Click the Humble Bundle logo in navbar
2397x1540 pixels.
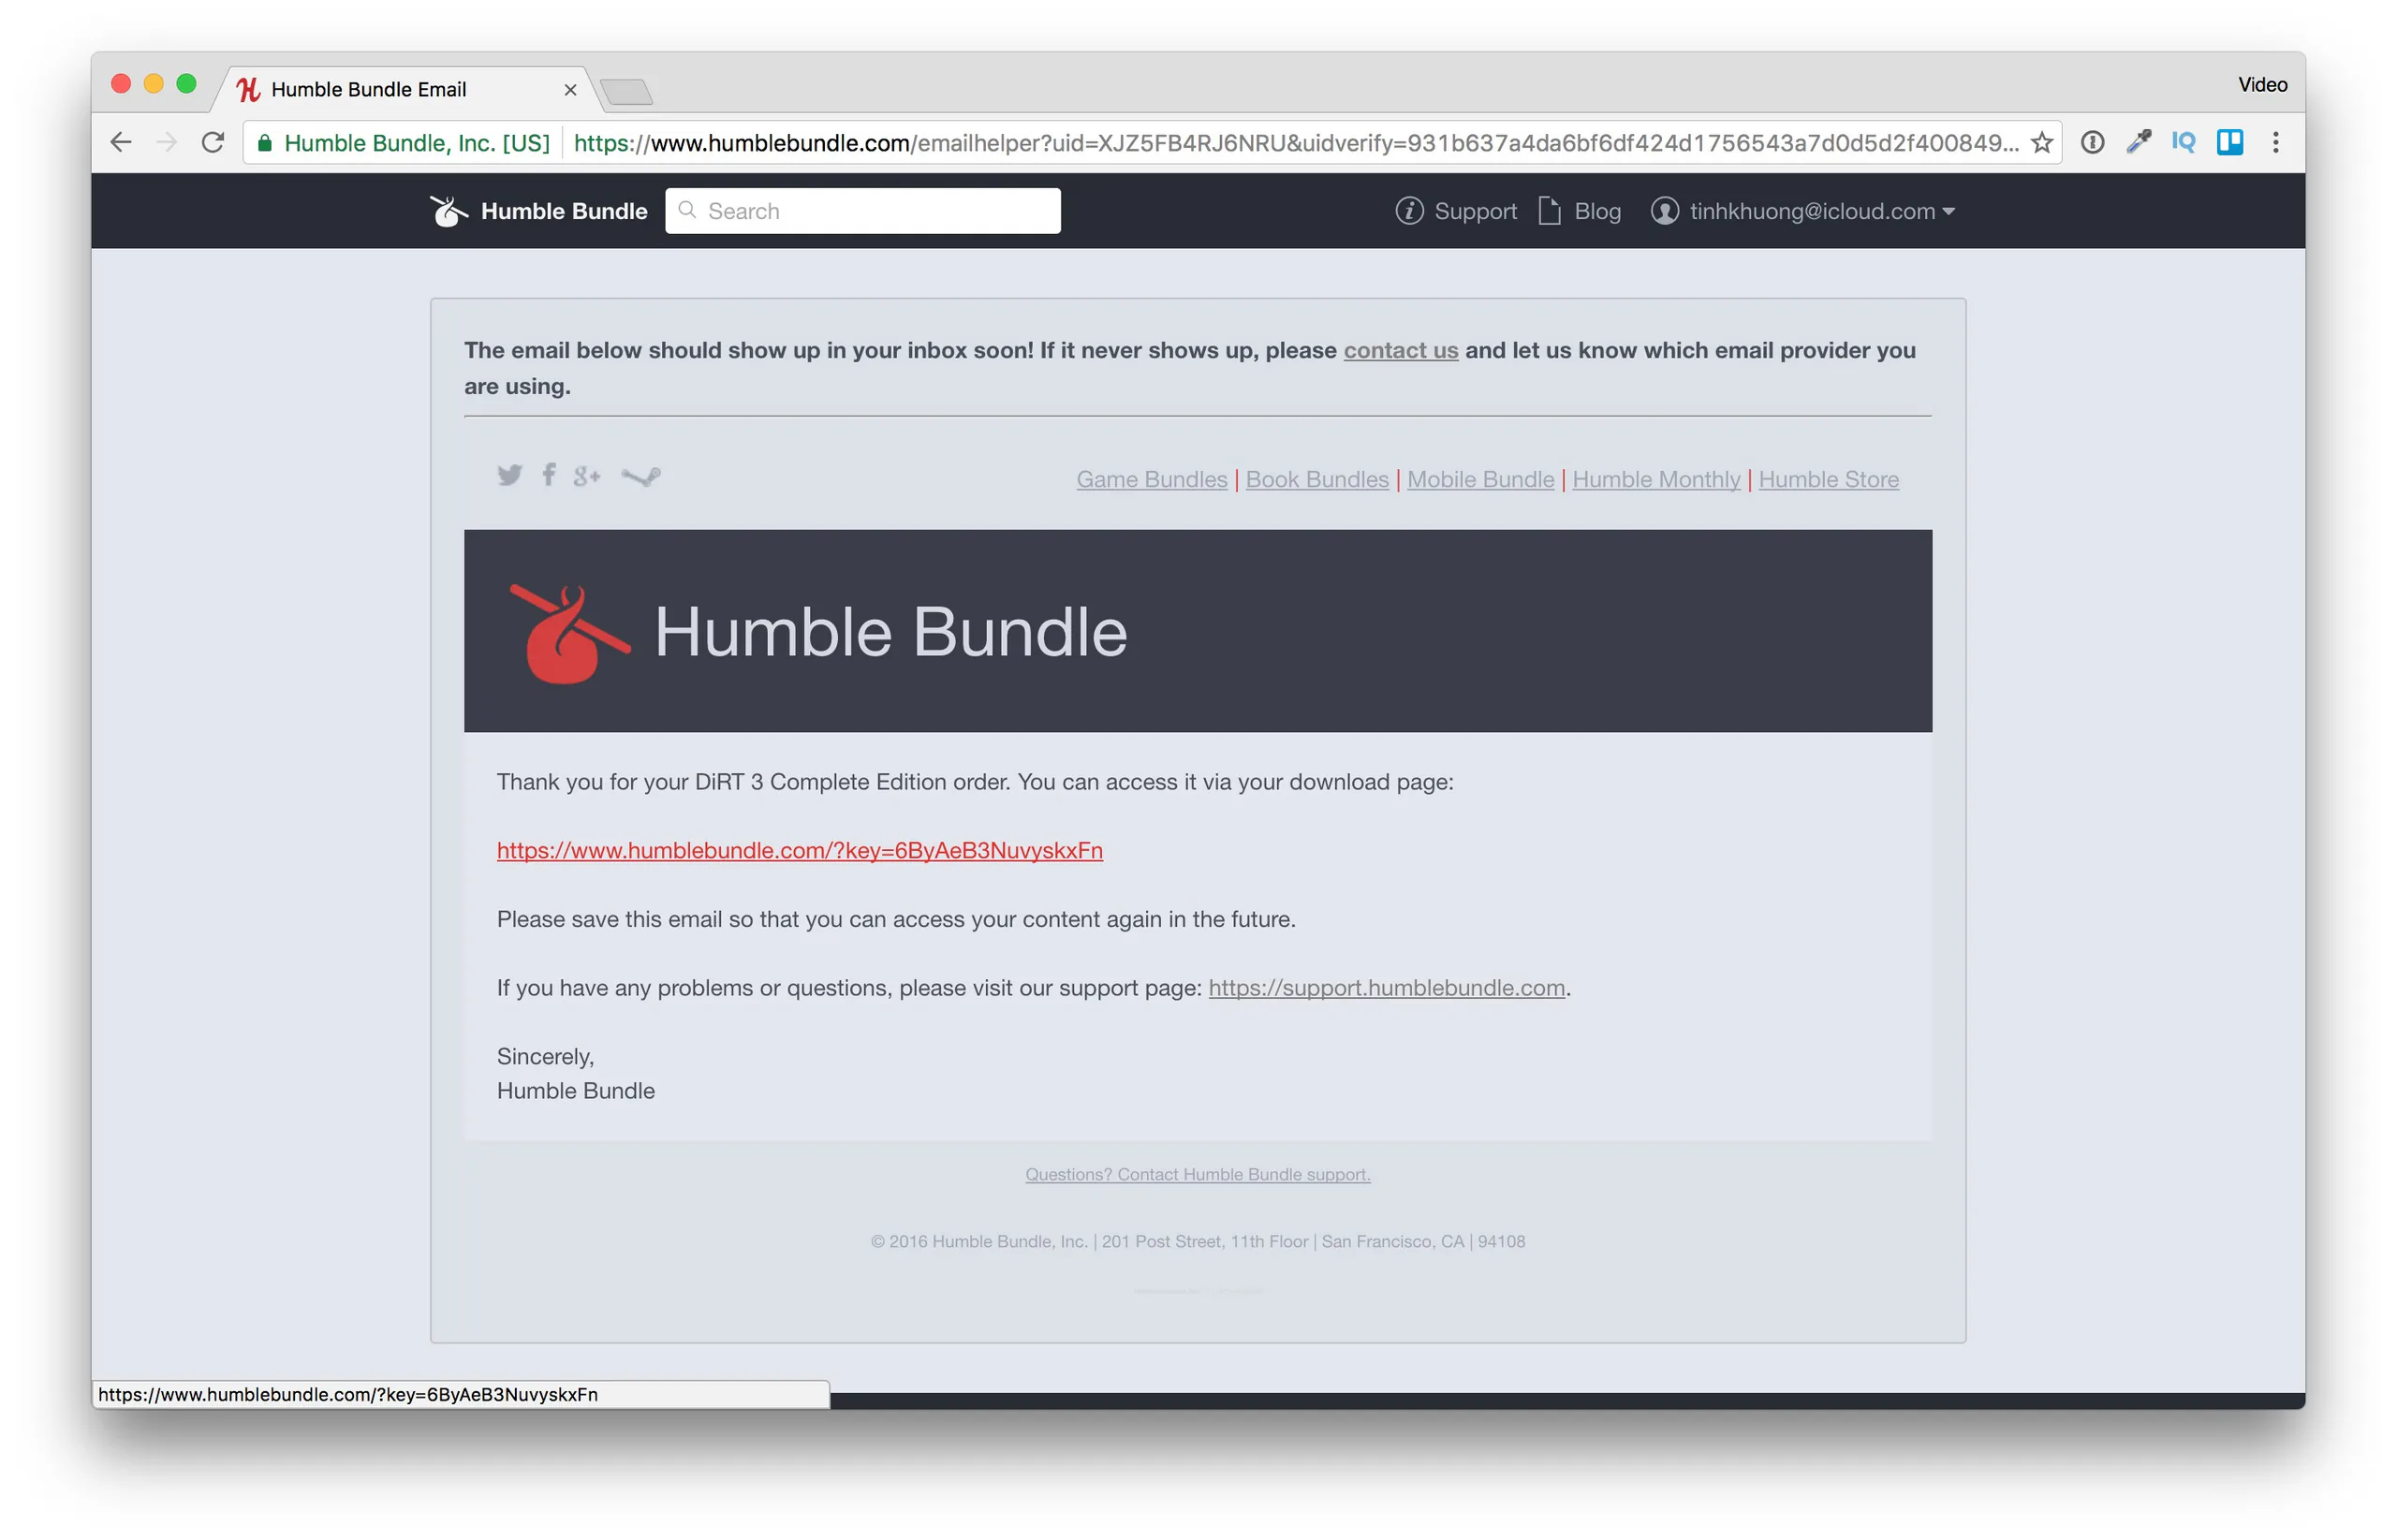(538, 211)
